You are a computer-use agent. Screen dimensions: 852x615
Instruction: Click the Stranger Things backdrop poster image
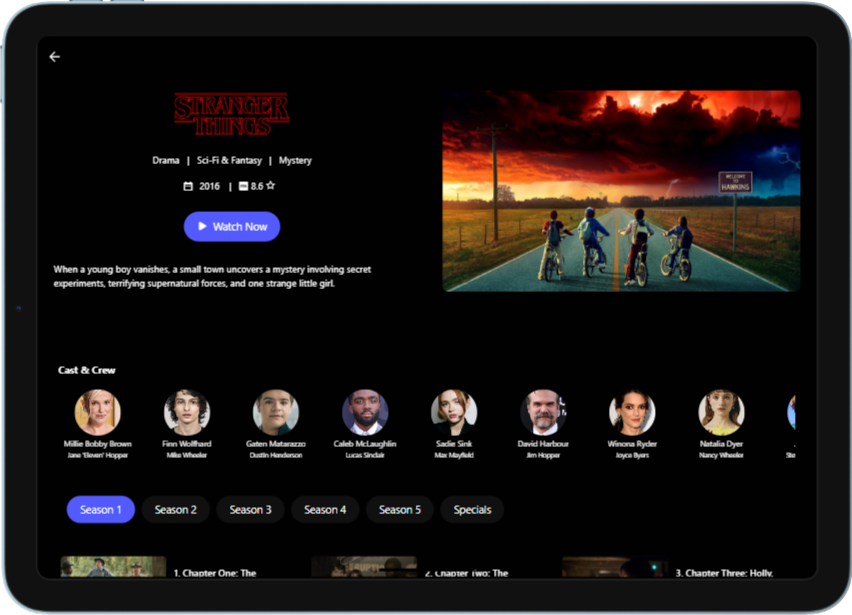coord(621,191)
